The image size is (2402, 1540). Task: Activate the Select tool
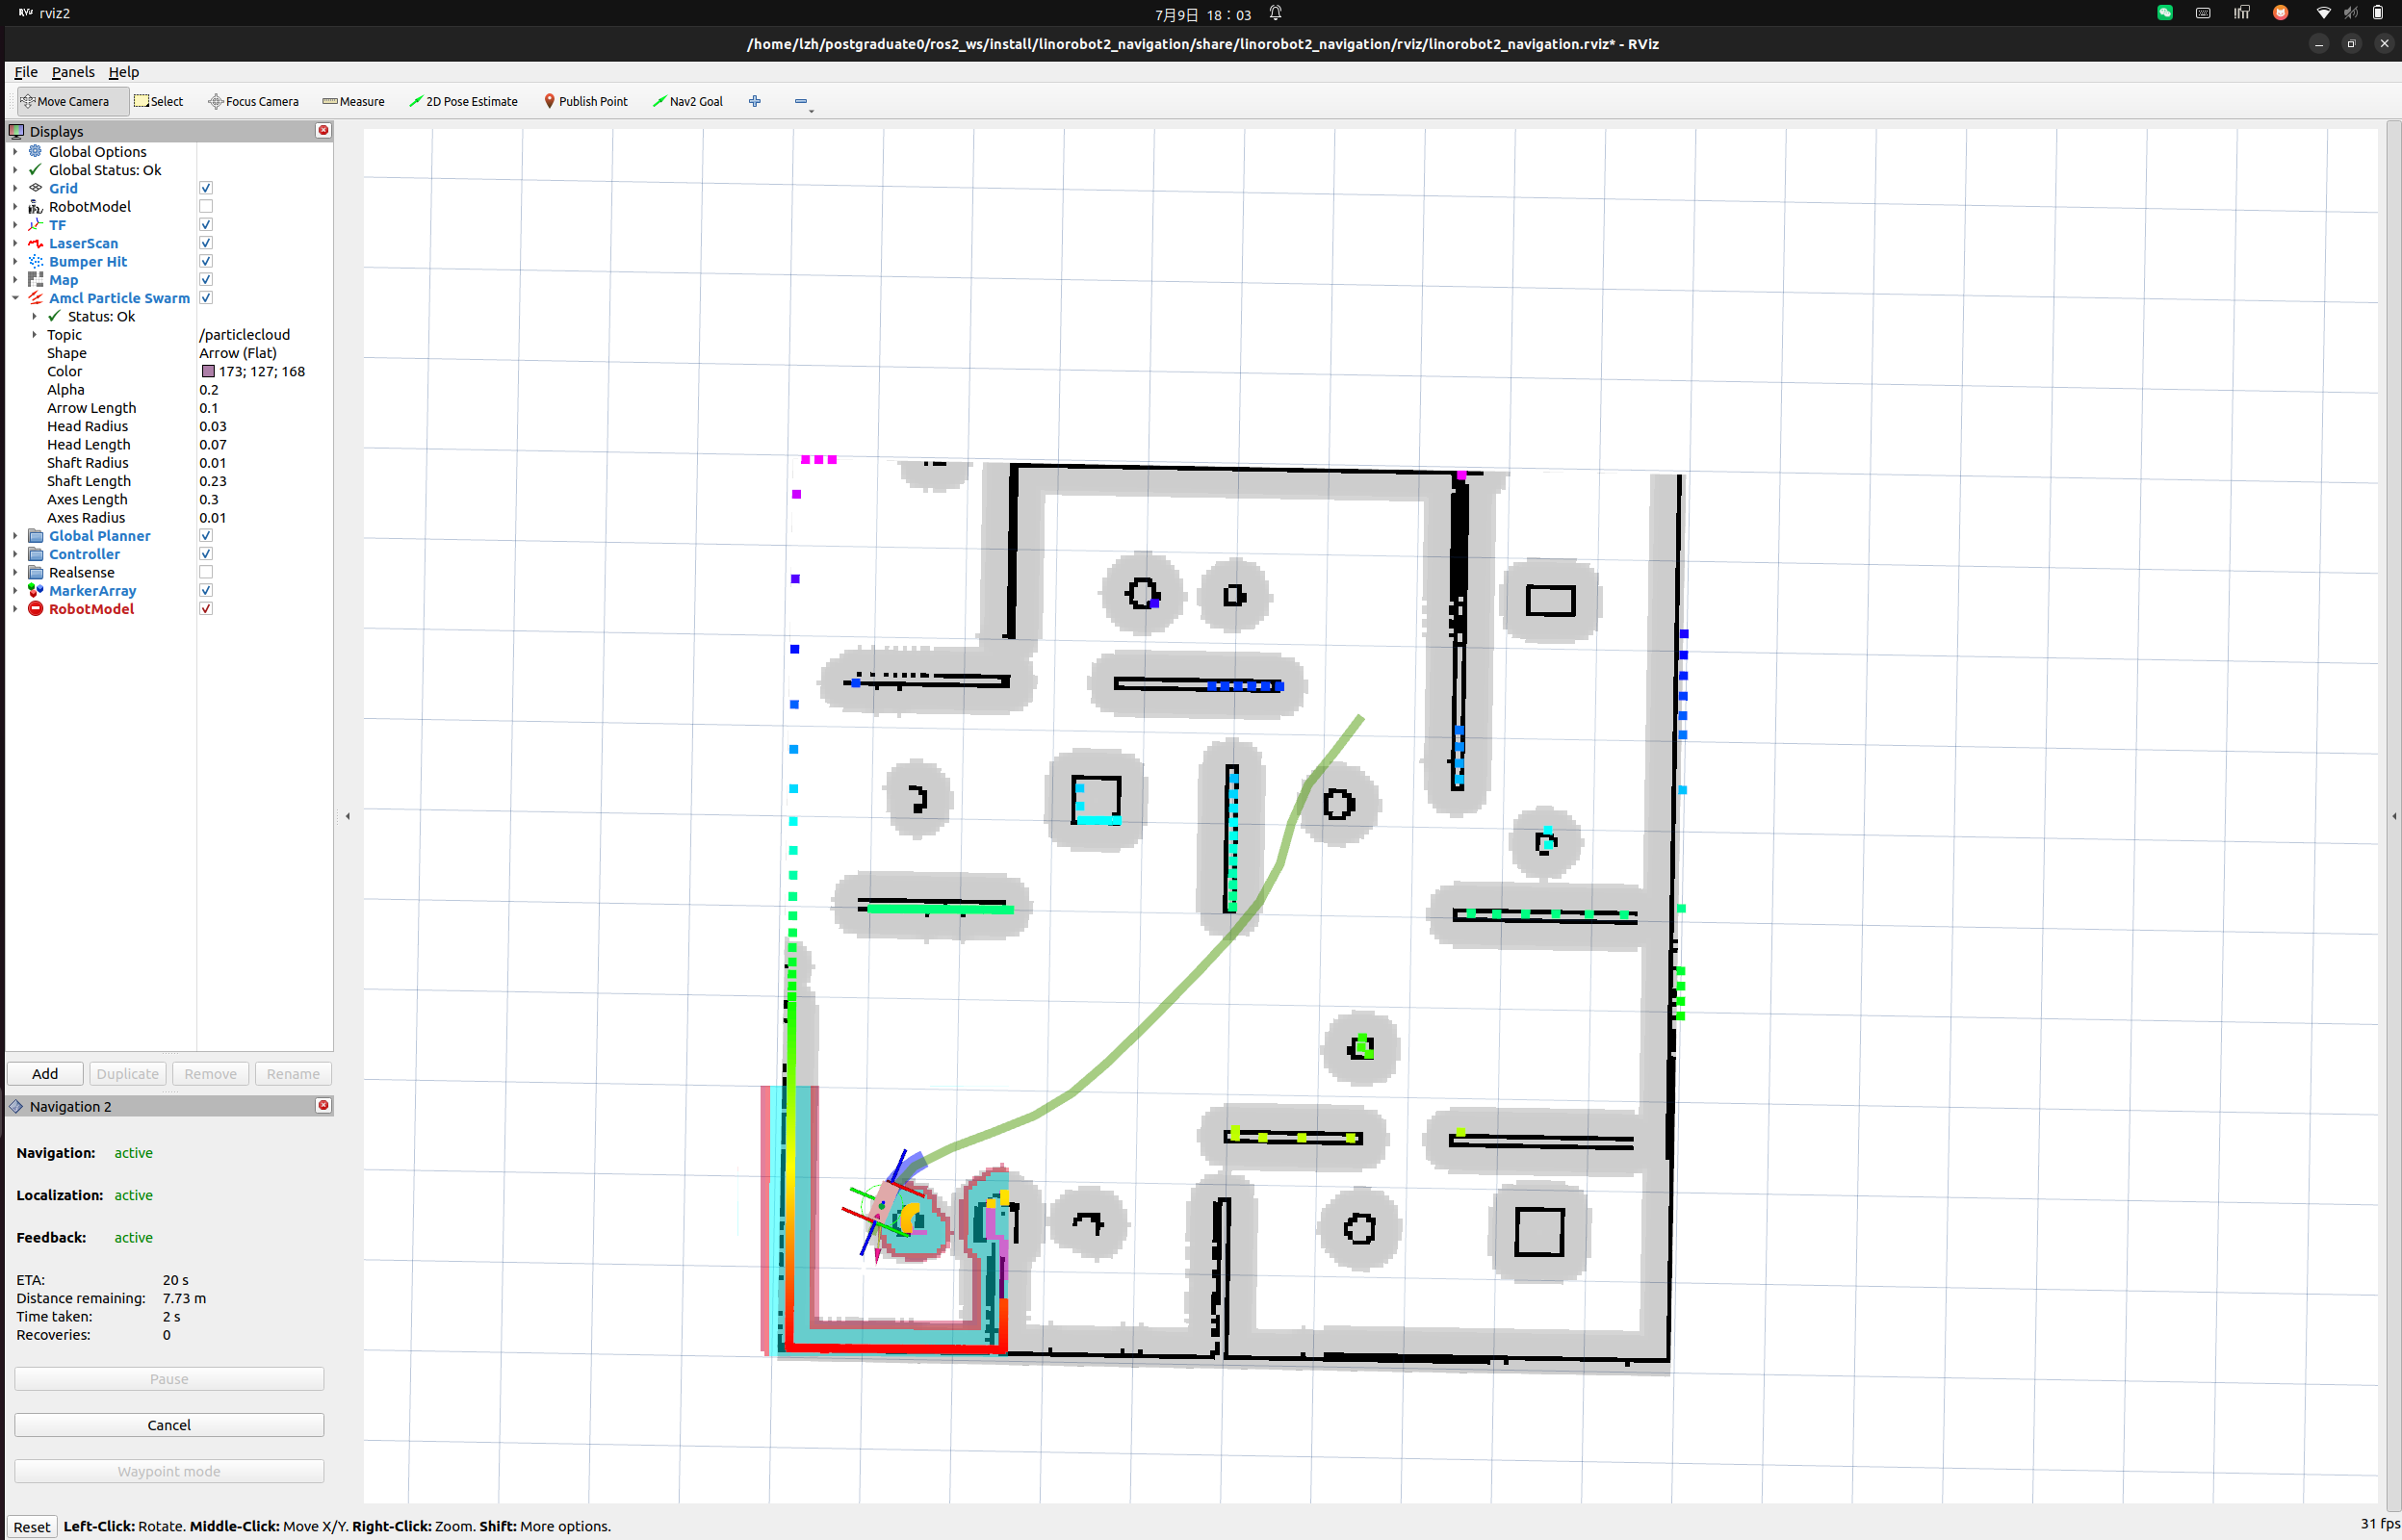pos(159,101)
